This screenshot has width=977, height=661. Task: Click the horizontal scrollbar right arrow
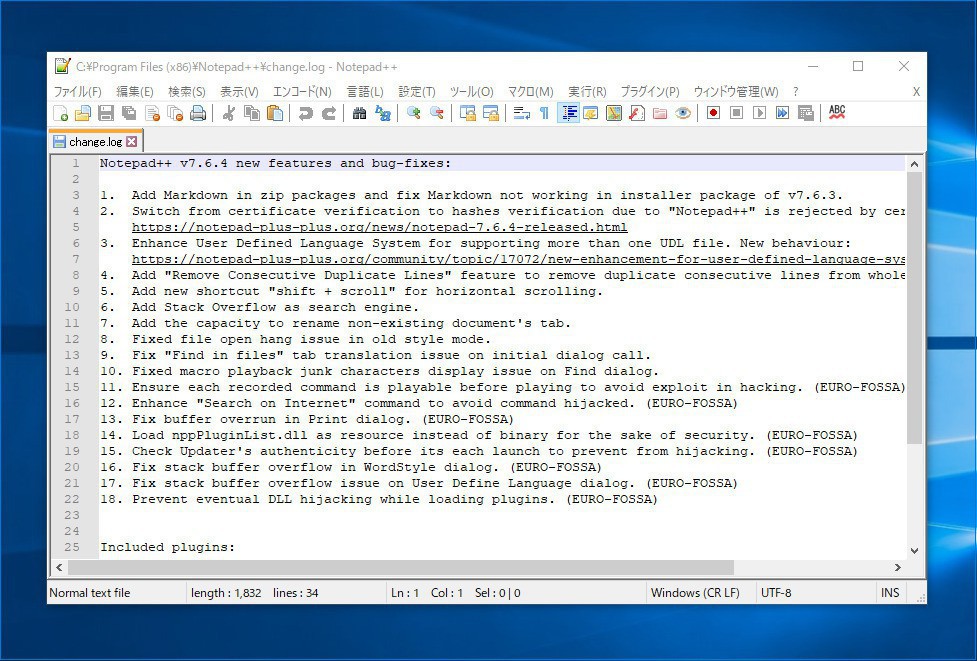(898, 568)
